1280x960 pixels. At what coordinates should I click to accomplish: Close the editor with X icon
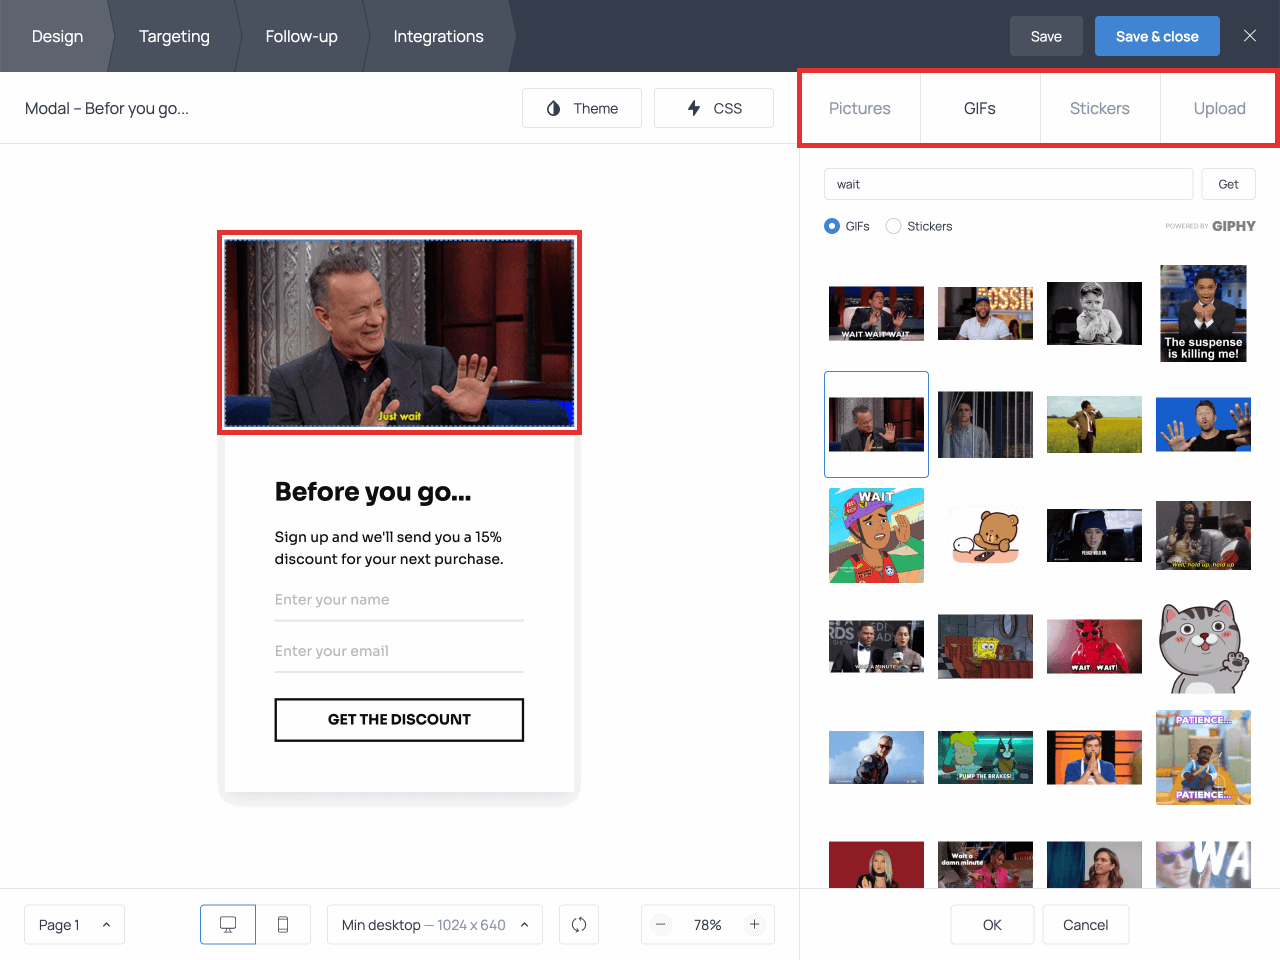pos(1250,36)
